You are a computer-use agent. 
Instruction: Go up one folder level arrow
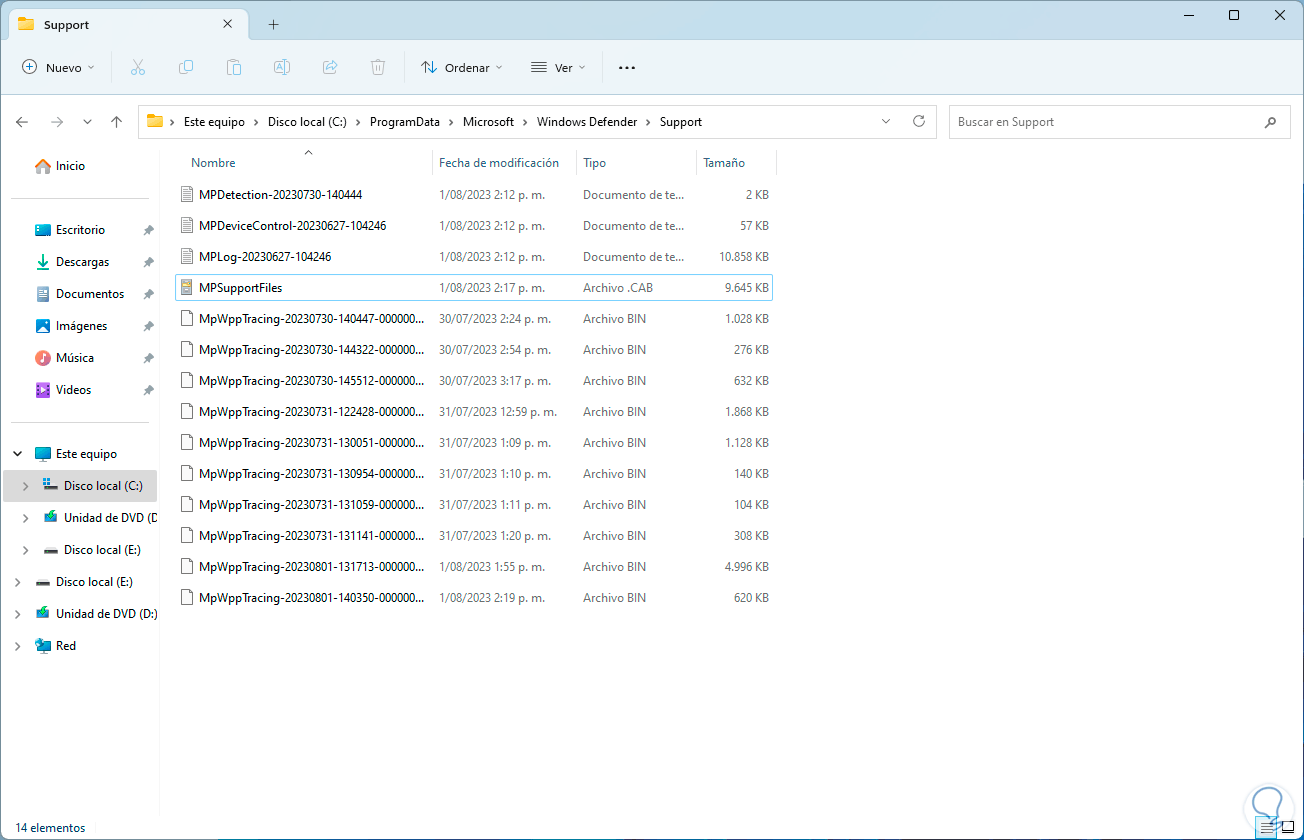(x=116, y=122)
